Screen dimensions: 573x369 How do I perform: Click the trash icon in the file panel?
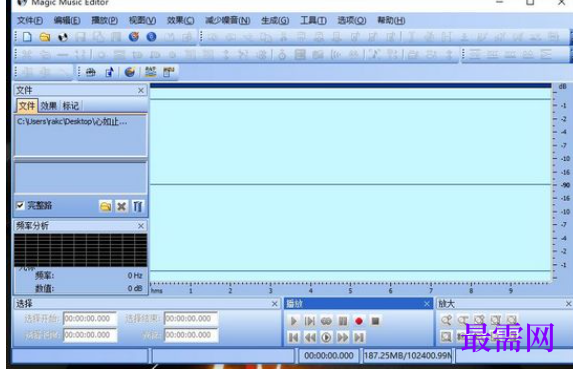(x=137, y=206)
